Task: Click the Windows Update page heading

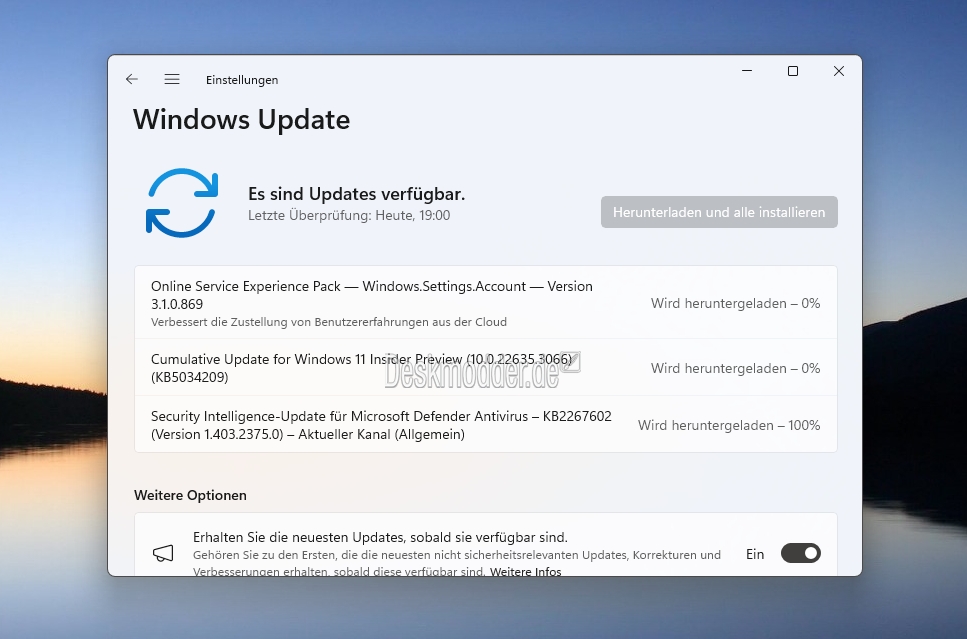Action: tap(241, 120)
